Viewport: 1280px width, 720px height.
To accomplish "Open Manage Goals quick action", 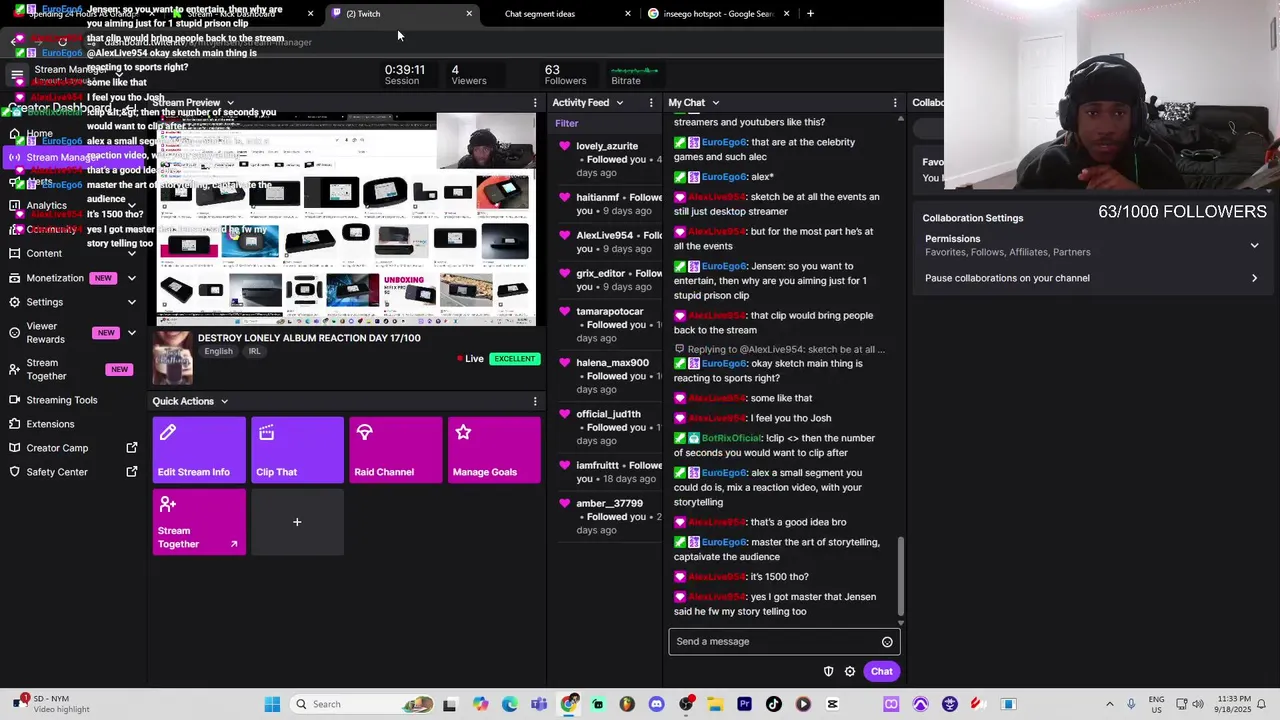I will click(x=494, y=450).
